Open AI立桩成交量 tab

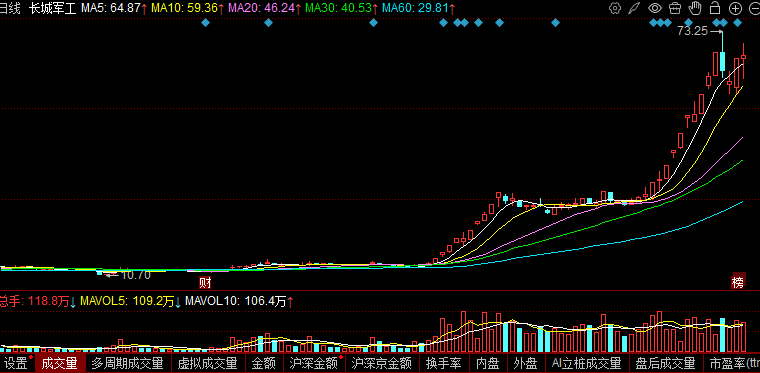point(586,363)
